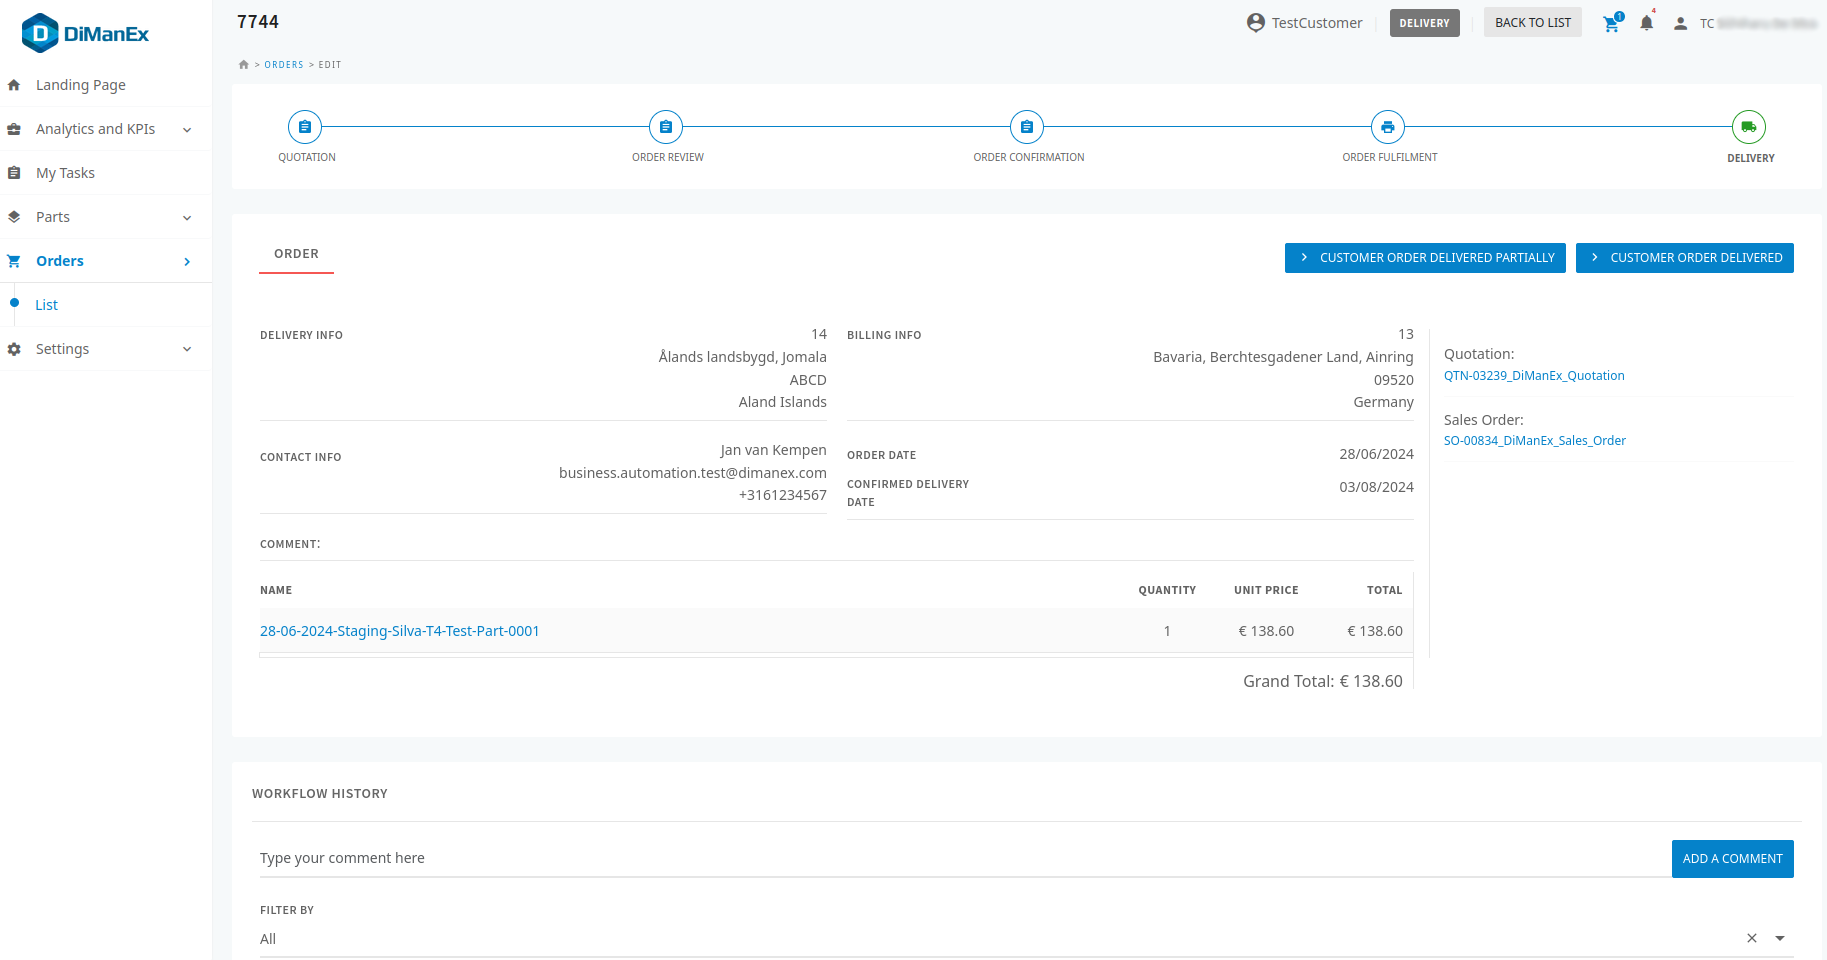This screenshot has width=1827, height=960.
Task: Select the Order Confirmation step icon
Action: (1027, 127)
